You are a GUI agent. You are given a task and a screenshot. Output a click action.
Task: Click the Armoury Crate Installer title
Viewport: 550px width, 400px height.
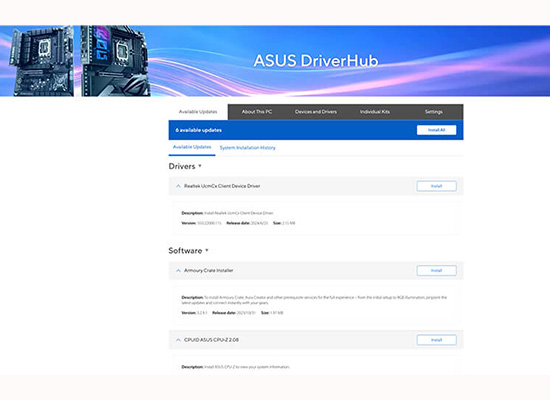(208, 271)
